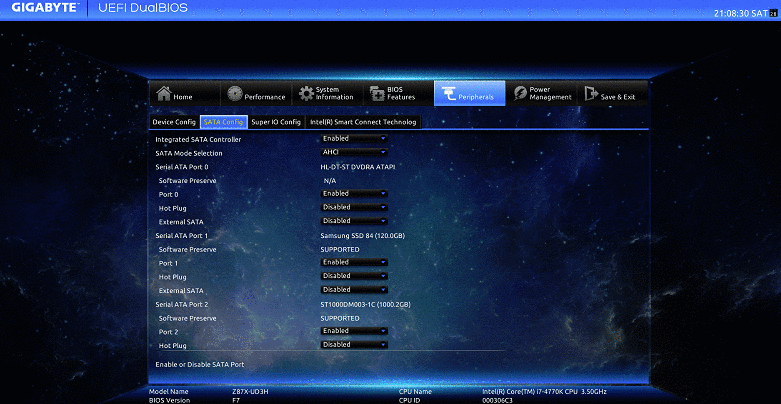Screen dimensions: 781x404
Task: Open External SATA dropdown under Port 1
Action: 354,290
